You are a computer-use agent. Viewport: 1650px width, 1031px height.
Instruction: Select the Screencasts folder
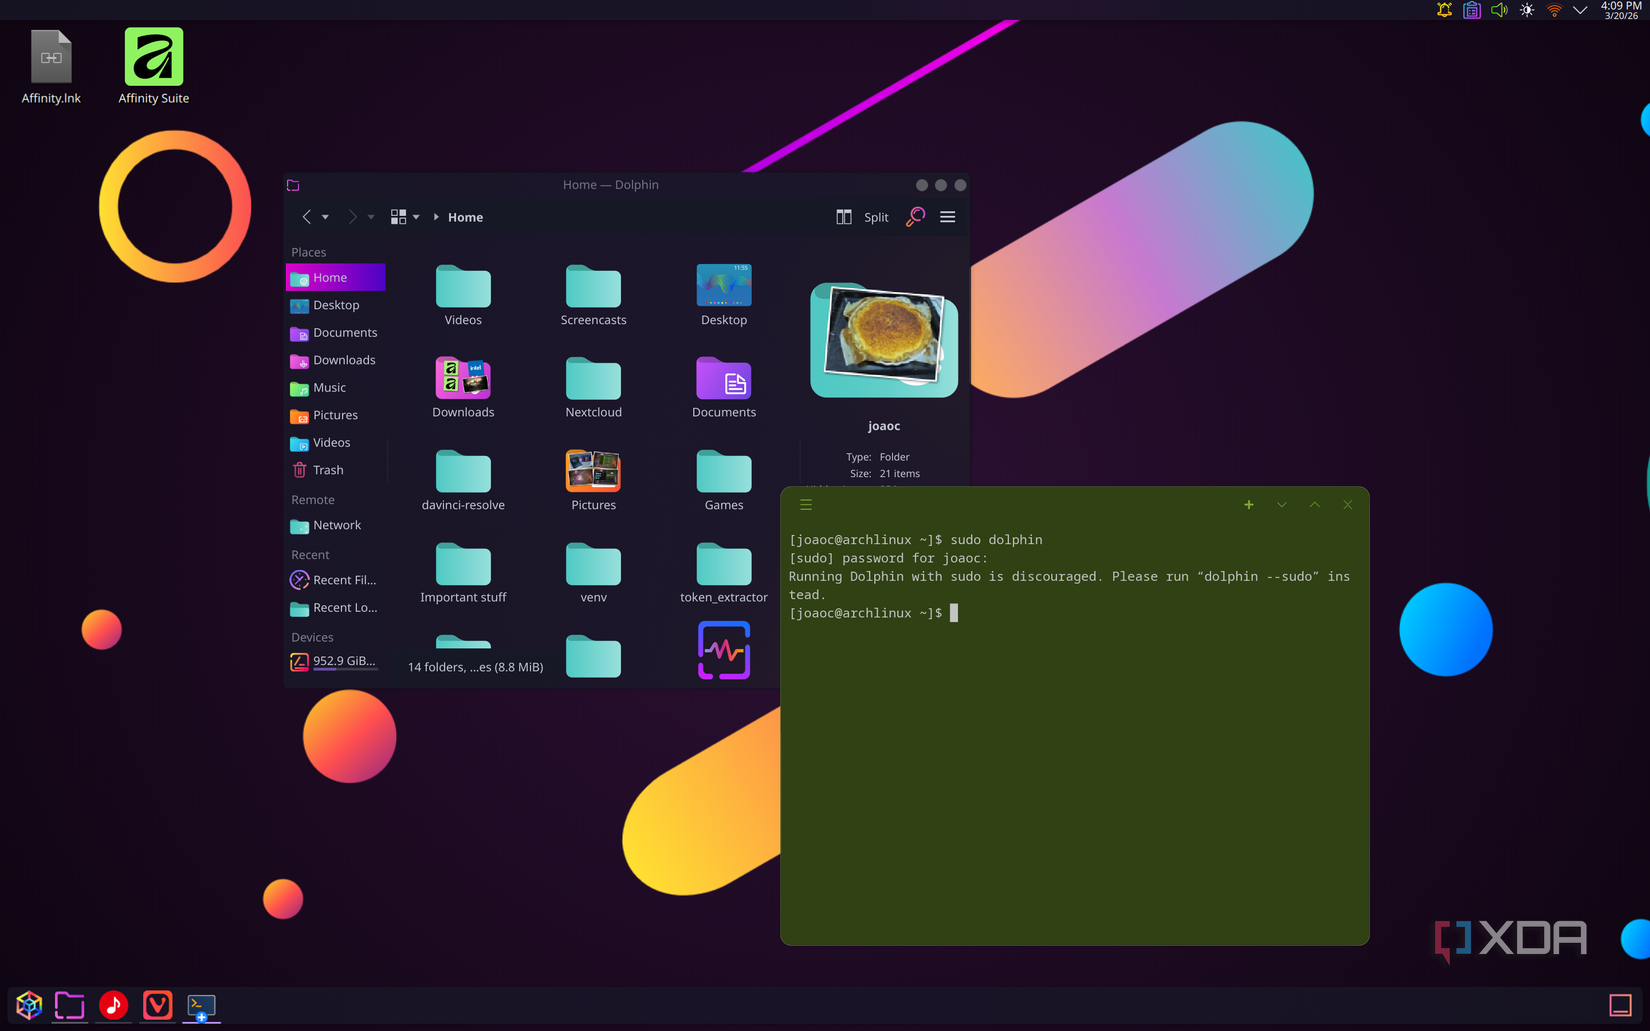pos(593,296)
